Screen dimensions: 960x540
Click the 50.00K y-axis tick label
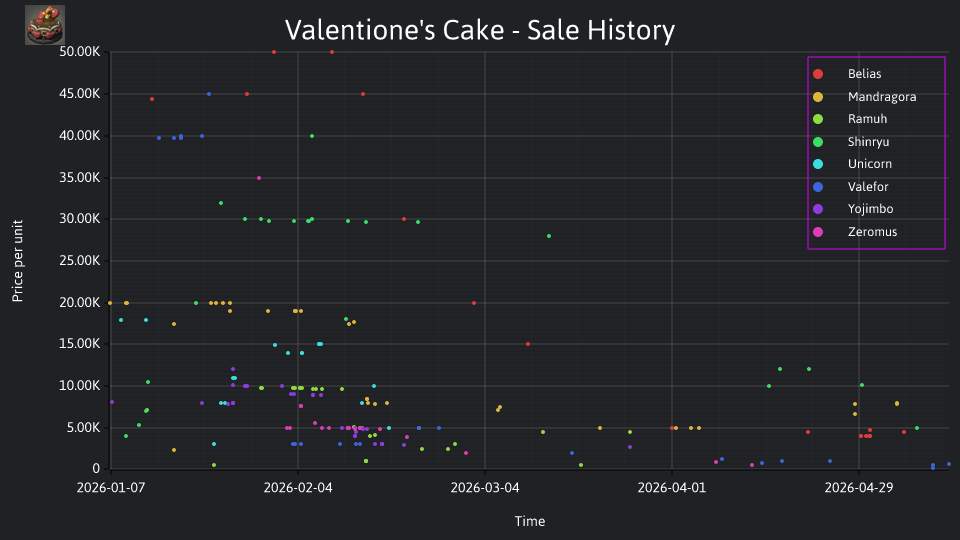point(80,52)
